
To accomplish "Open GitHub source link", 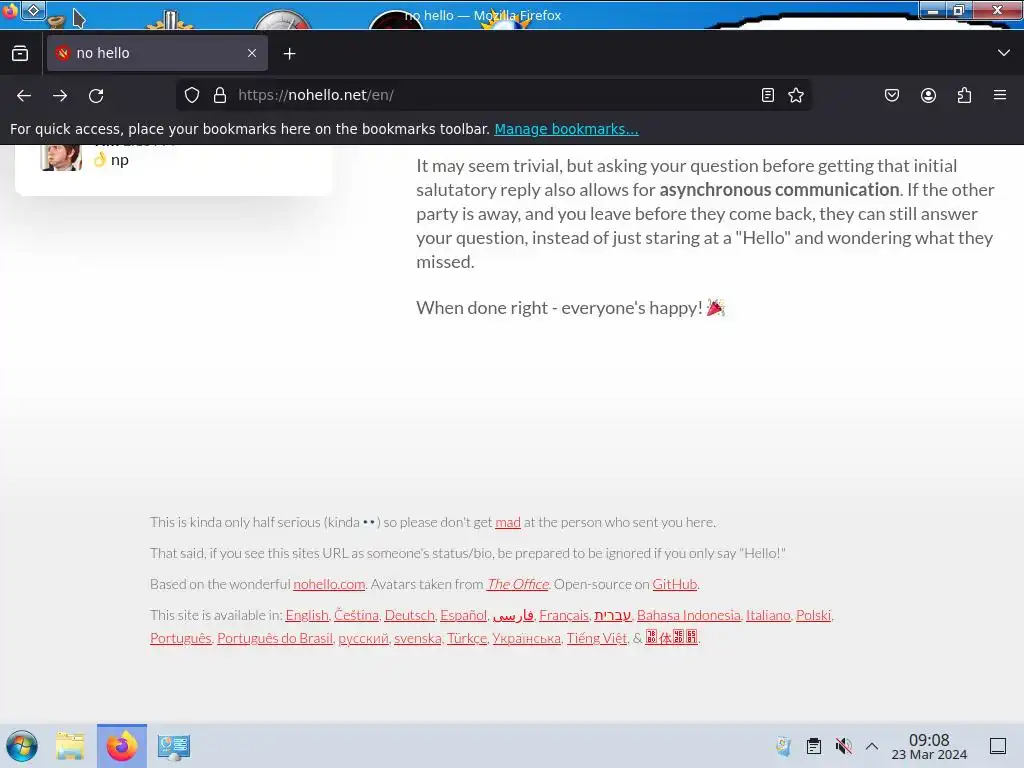I will 675,584.
